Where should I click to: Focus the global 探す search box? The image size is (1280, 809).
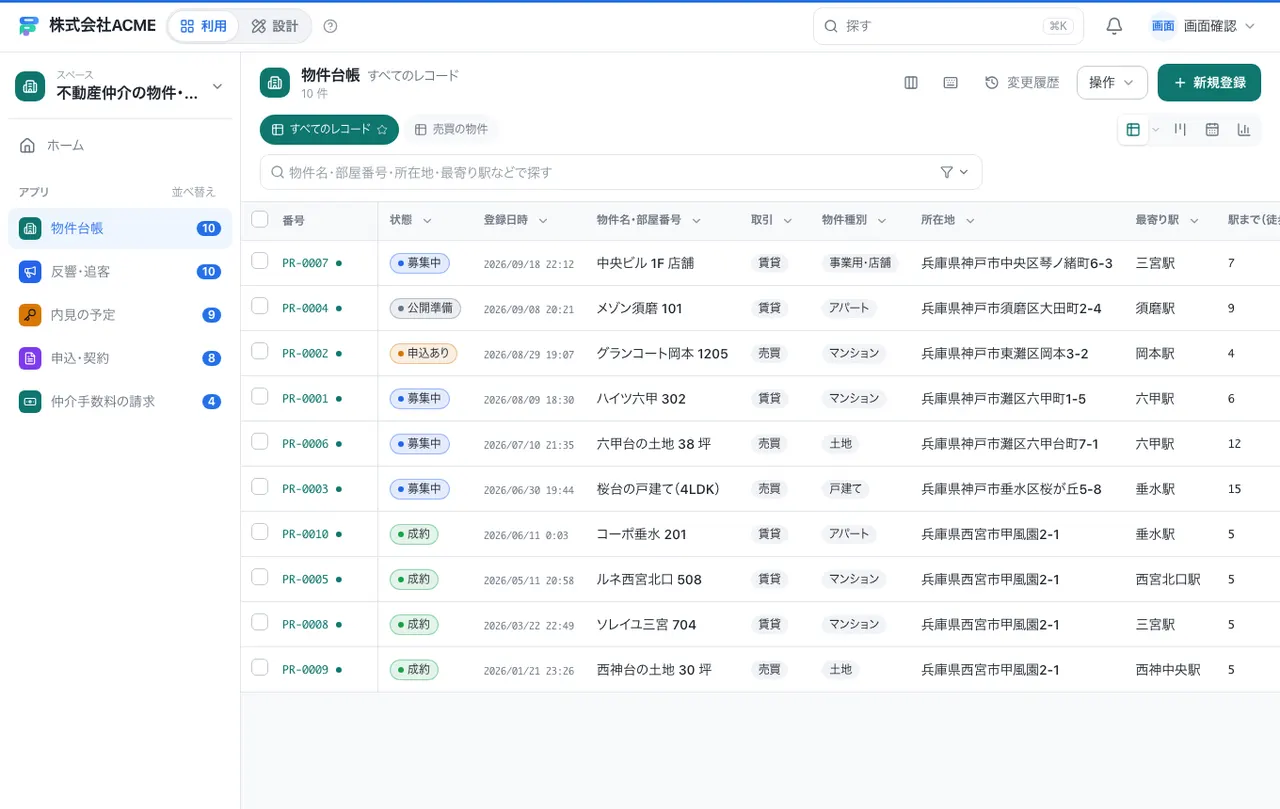click(948, 26)
